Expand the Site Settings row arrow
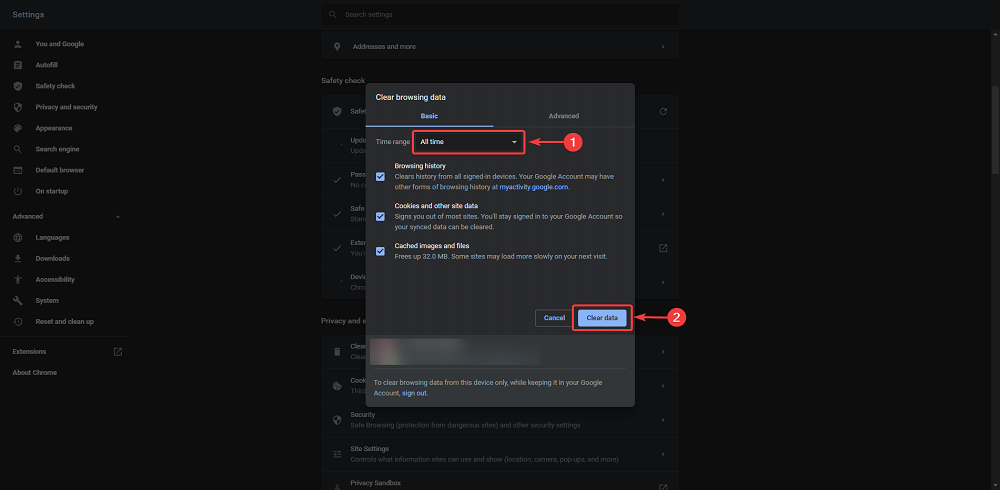 coord(663,454)
